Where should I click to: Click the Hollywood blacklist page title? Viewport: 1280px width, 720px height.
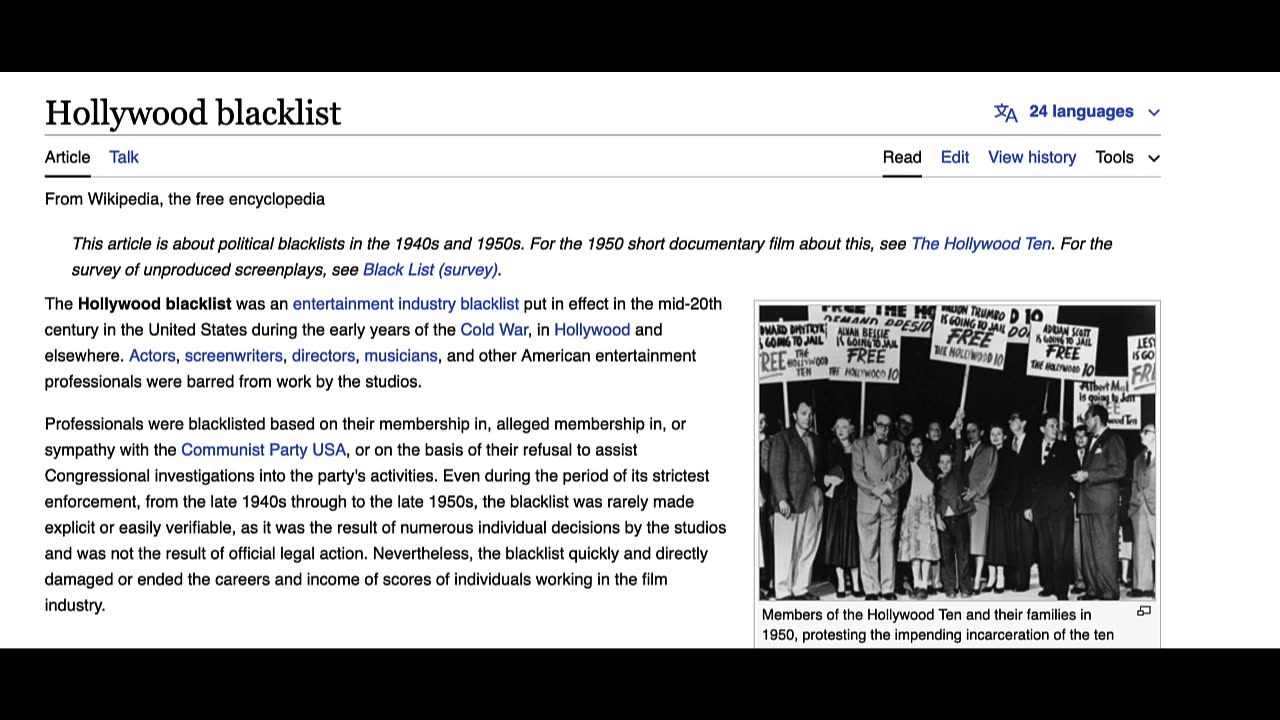193,113
